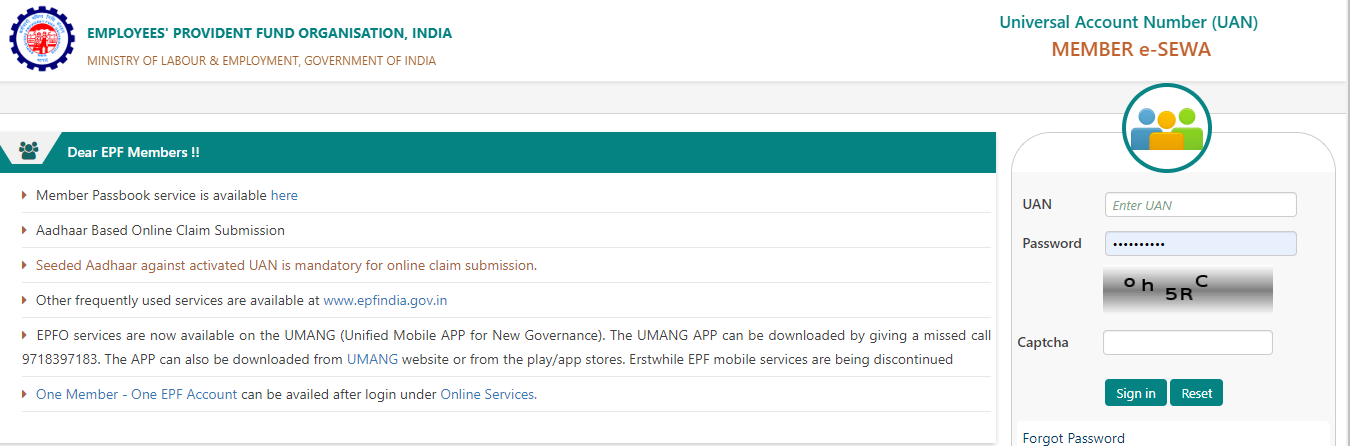Focus the Enter UAN input field
This screenshot has height=446, width=1350.
(x=1200, y=205)
